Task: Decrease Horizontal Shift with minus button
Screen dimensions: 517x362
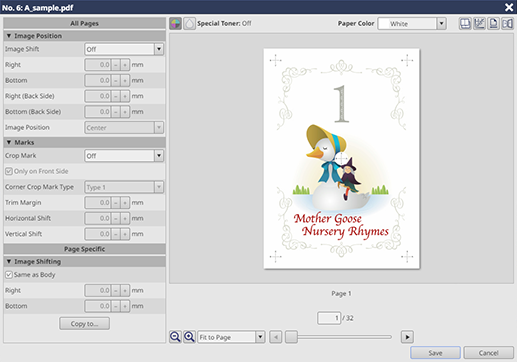Action: (116, 218)
